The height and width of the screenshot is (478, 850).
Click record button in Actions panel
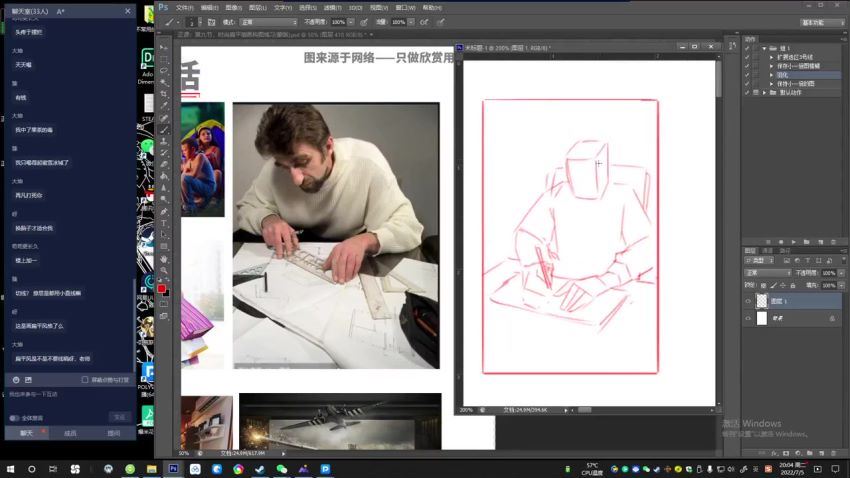781,242
